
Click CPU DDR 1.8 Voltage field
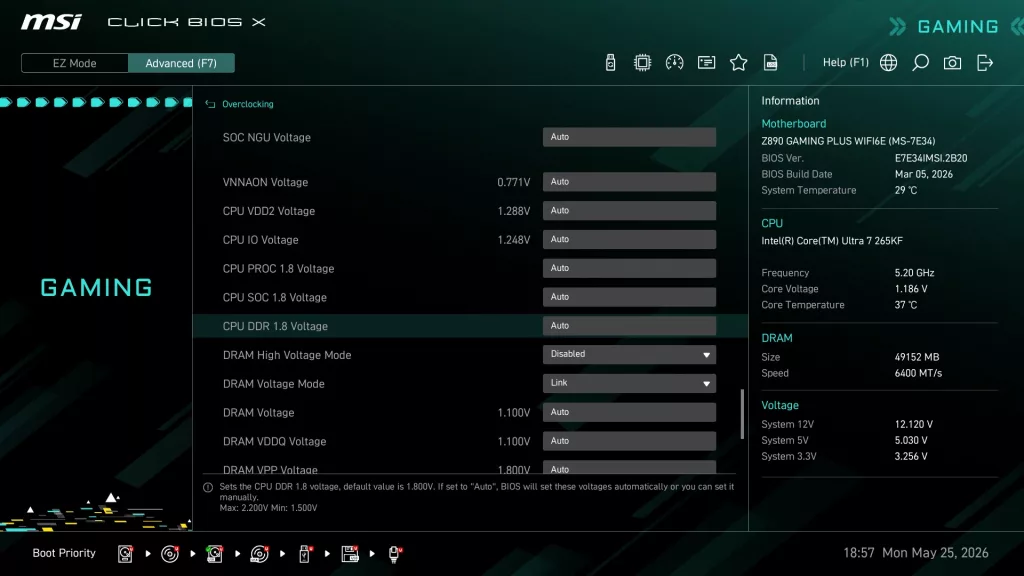(629, 326)
